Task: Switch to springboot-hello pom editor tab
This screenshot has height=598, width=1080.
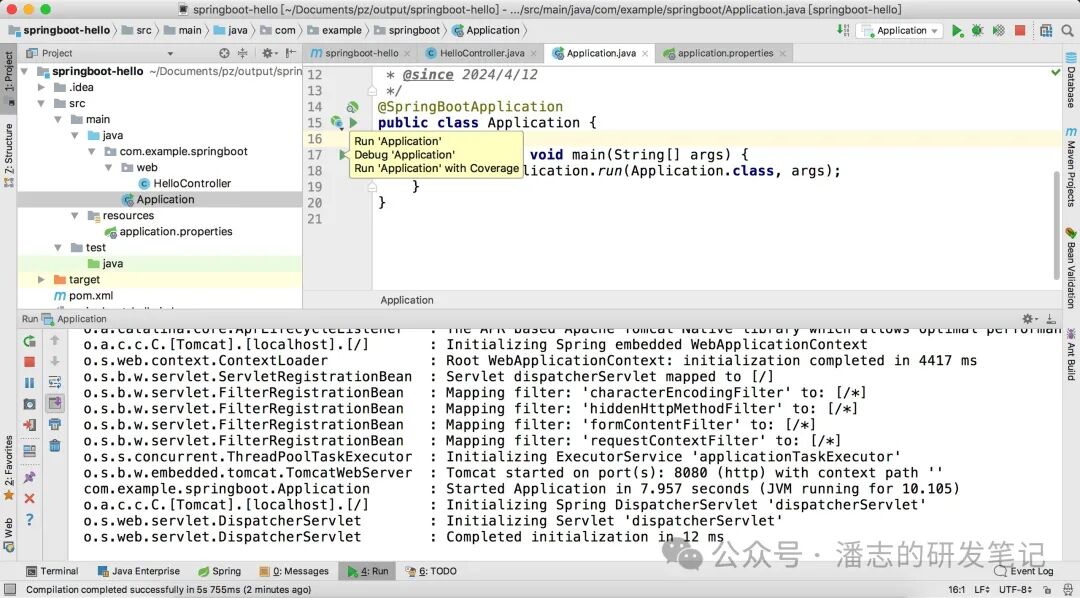Action: pyautogui.click(x=361, y=53)
